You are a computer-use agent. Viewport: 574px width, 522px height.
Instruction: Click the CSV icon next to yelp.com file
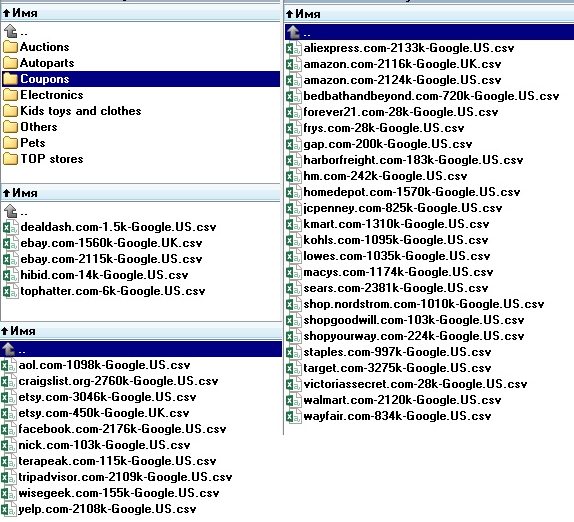click(x=8, y=509)
